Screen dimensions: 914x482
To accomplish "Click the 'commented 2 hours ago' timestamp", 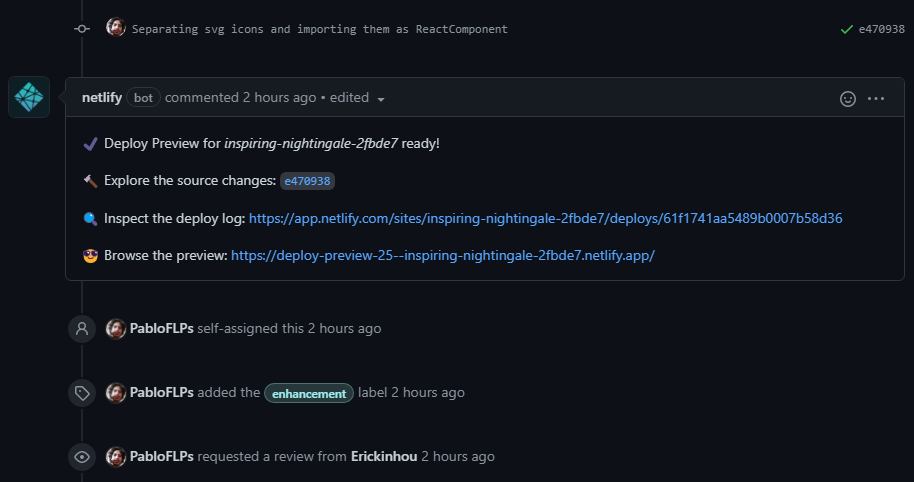I will (x=240, y=97).
